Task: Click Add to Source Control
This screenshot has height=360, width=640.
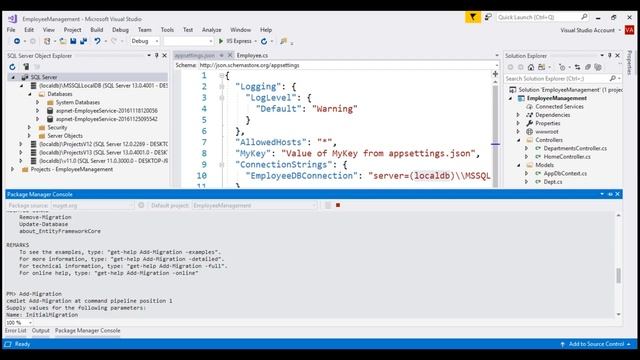Action: coord(596,344)
